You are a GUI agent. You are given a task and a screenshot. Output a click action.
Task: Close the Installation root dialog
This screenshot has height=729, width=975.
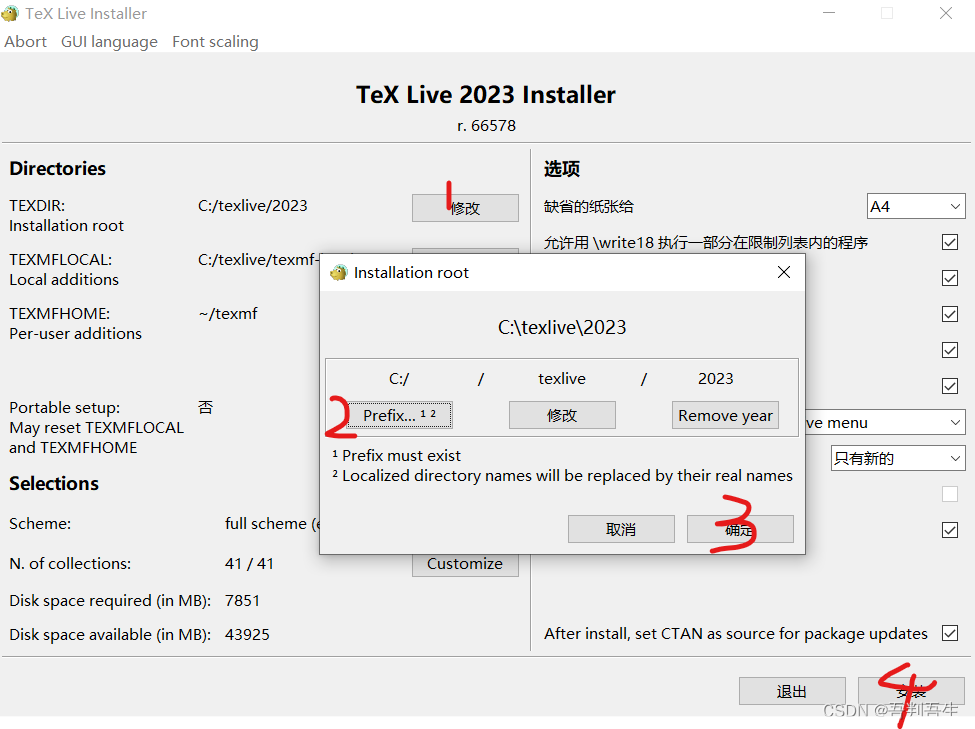click(783, 272)
